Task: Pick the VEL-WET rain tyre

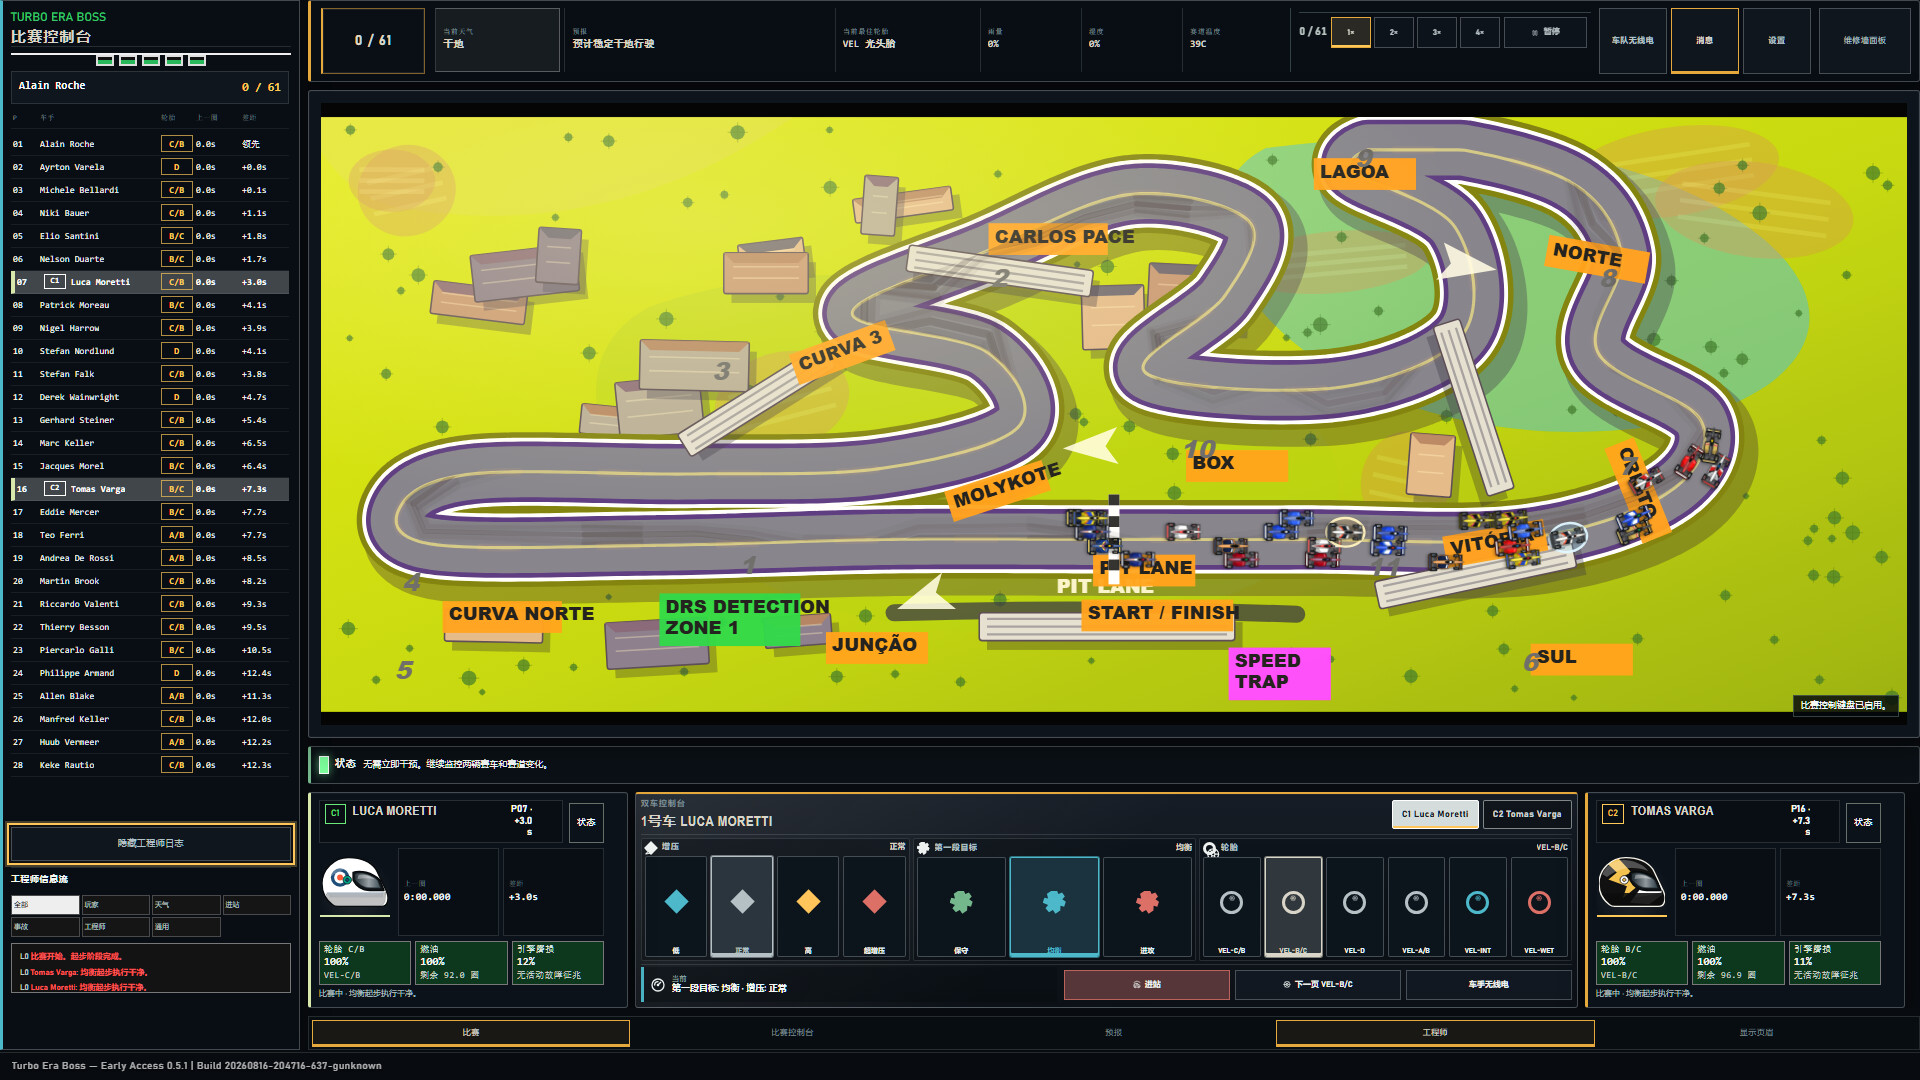Action: point(1539,906)
